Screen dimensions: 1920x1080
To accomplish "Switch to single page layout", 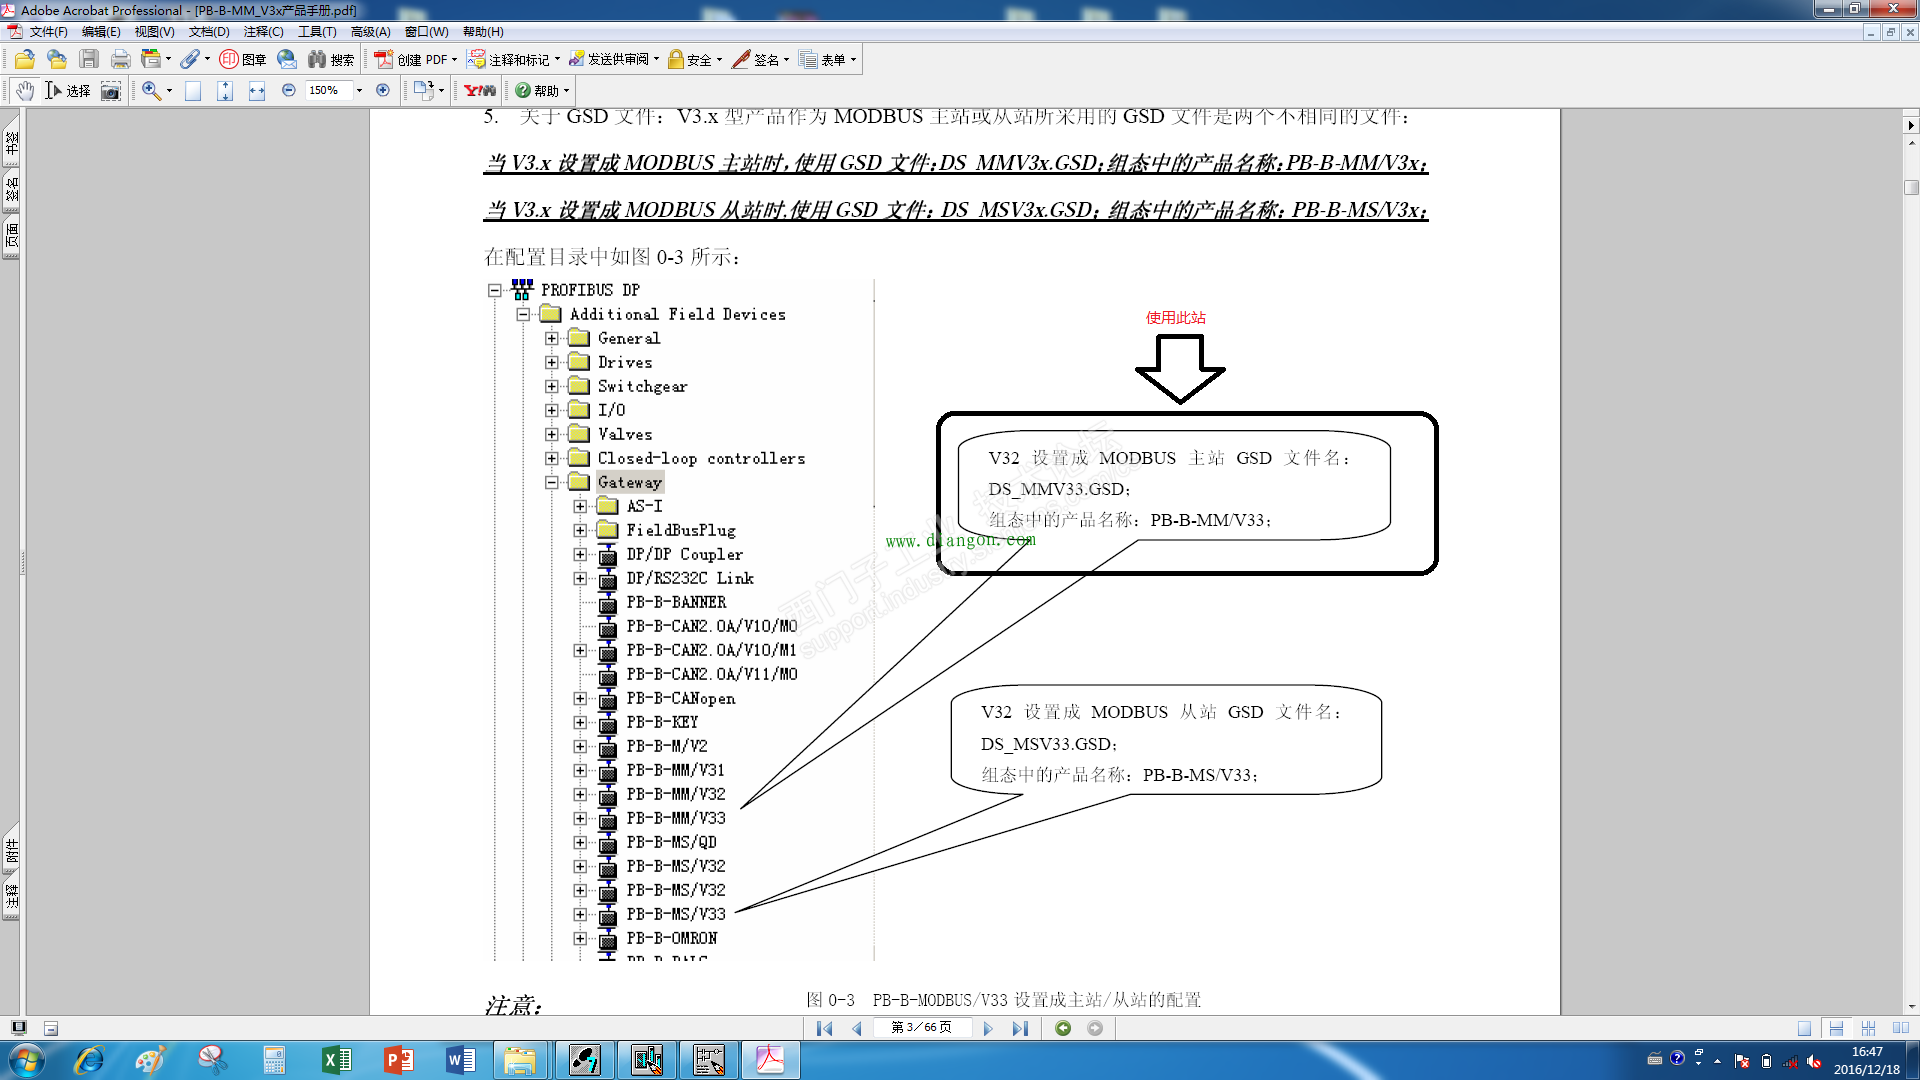I will coord(1804,1028).
